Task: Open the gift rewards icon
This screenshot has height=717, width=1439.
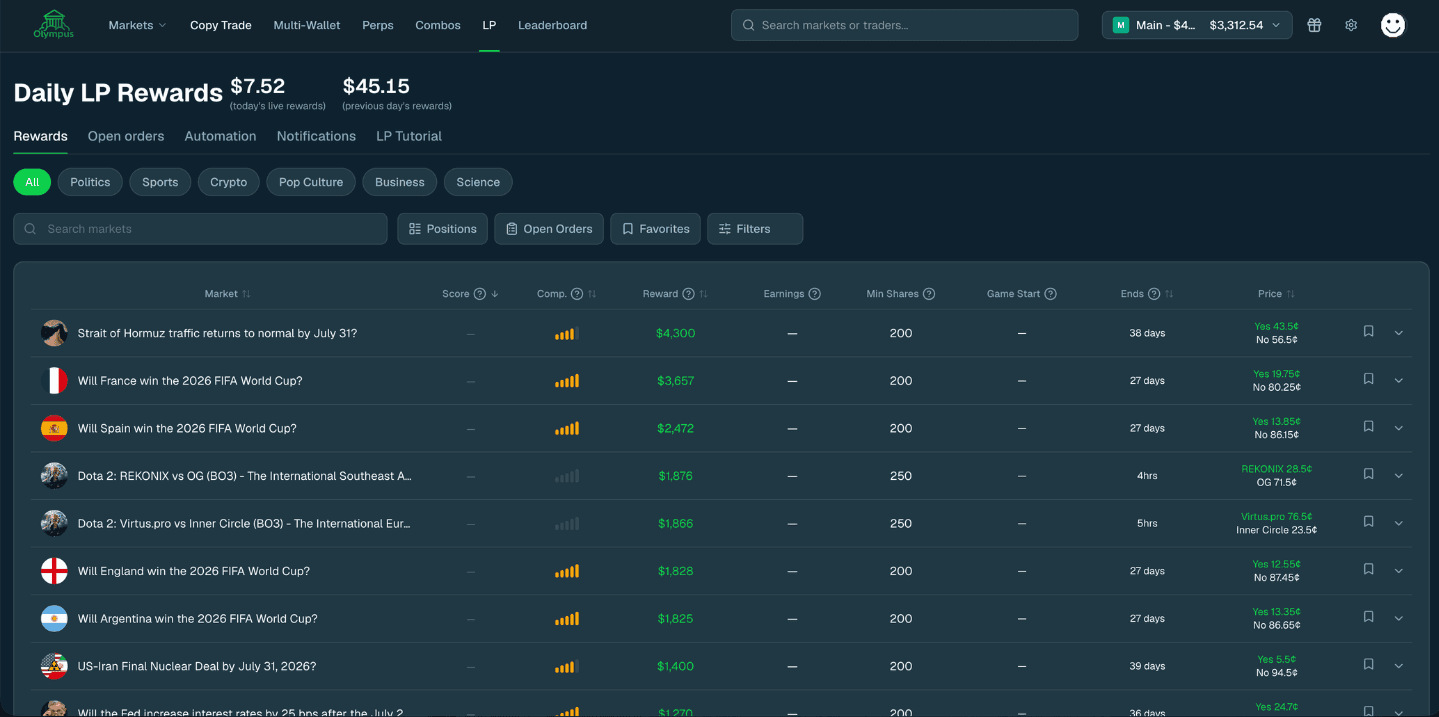Action: [1314, 25]
